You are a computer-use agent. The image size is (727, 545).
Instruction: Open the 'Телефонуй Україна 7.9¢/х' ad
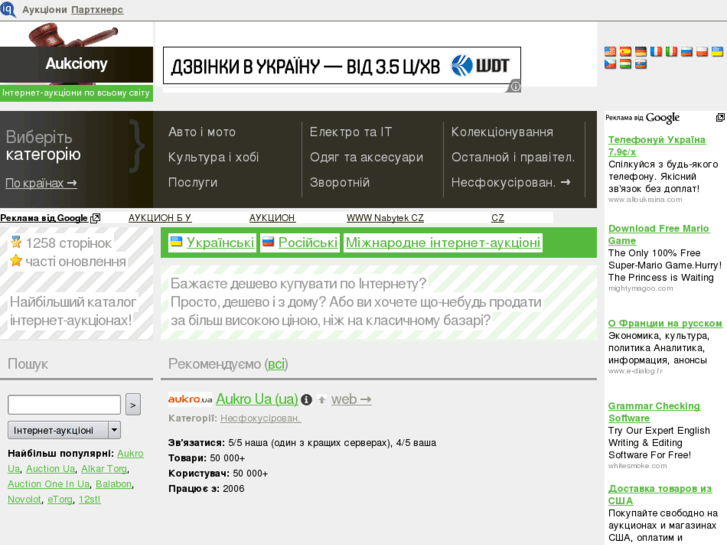657,146
